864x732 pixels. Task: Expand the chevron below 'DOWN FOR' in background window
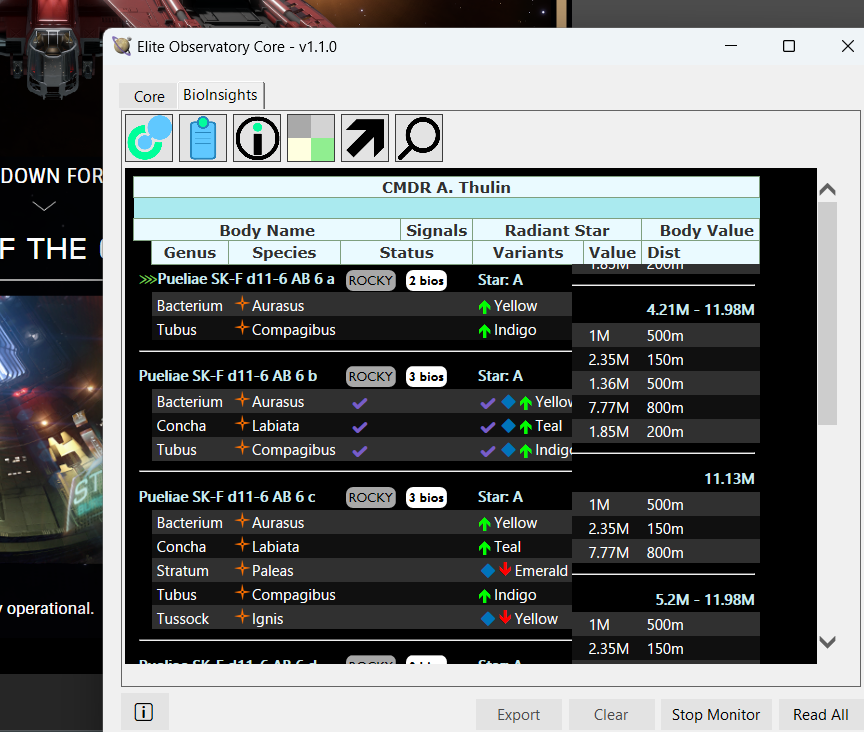pyautogui.click(x=44, y=206)
